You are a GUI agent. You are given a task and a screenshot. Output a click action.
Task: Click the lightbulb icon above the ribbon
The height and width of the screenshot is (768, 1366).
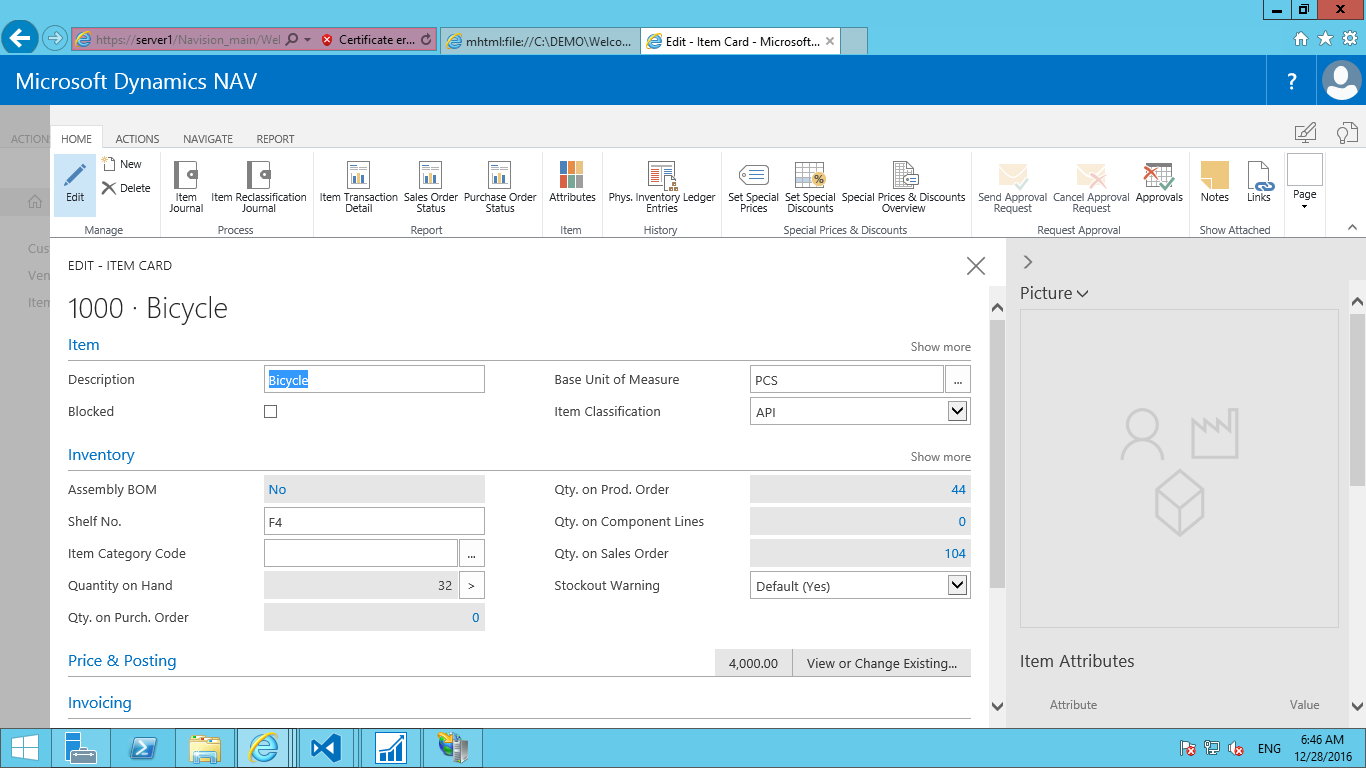pos(1347,132)
